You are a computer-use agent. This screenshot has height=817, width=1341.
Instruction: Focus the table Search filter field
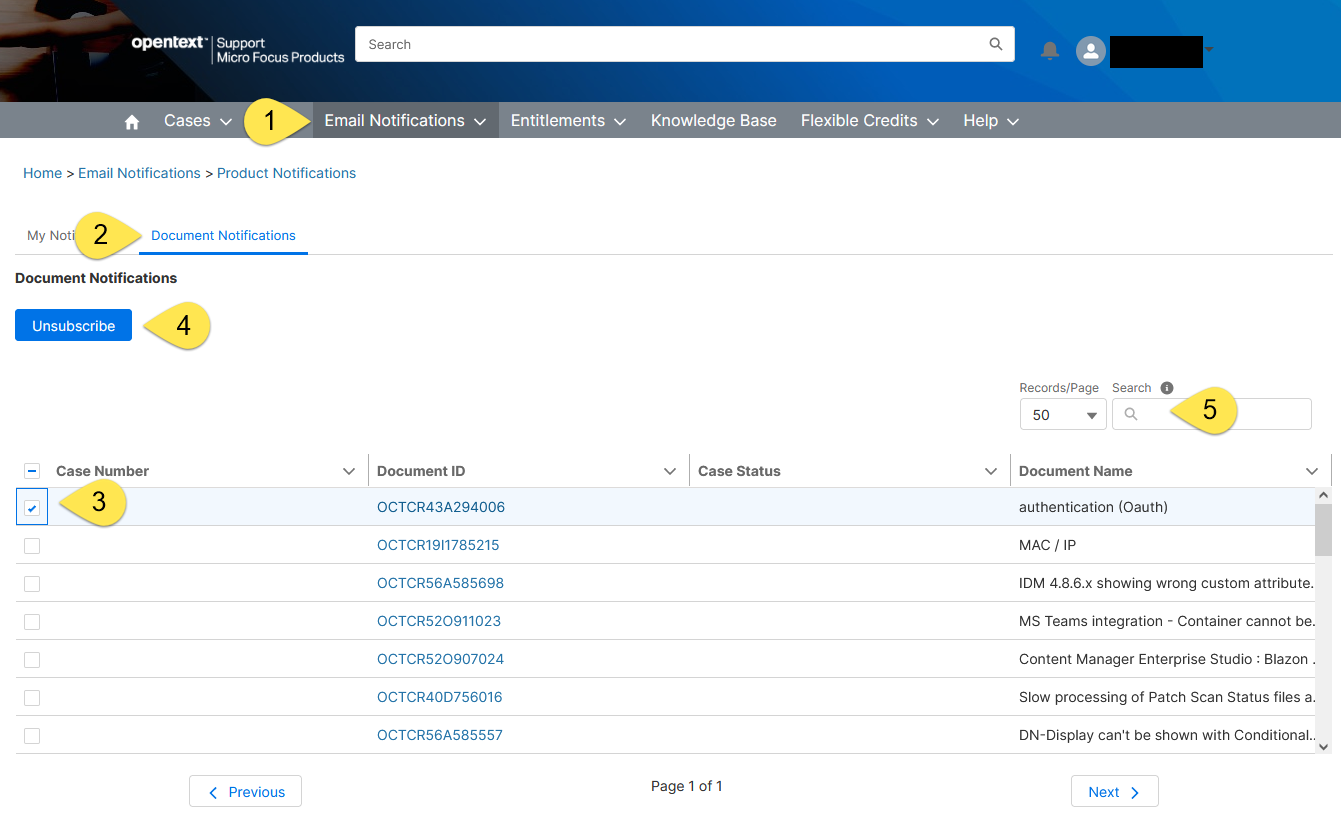1212,414
